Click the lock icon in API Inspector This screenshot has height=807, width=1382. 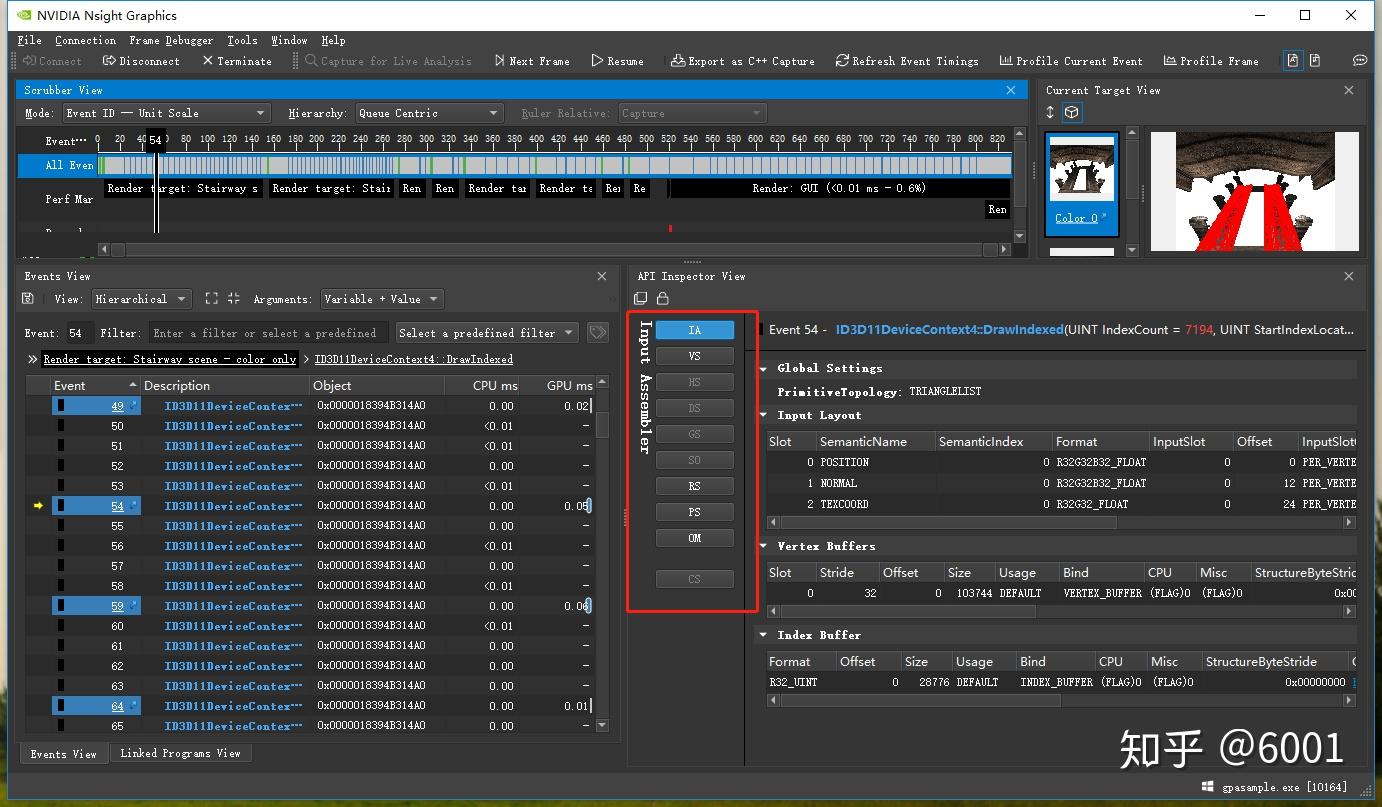click(662, 298)
